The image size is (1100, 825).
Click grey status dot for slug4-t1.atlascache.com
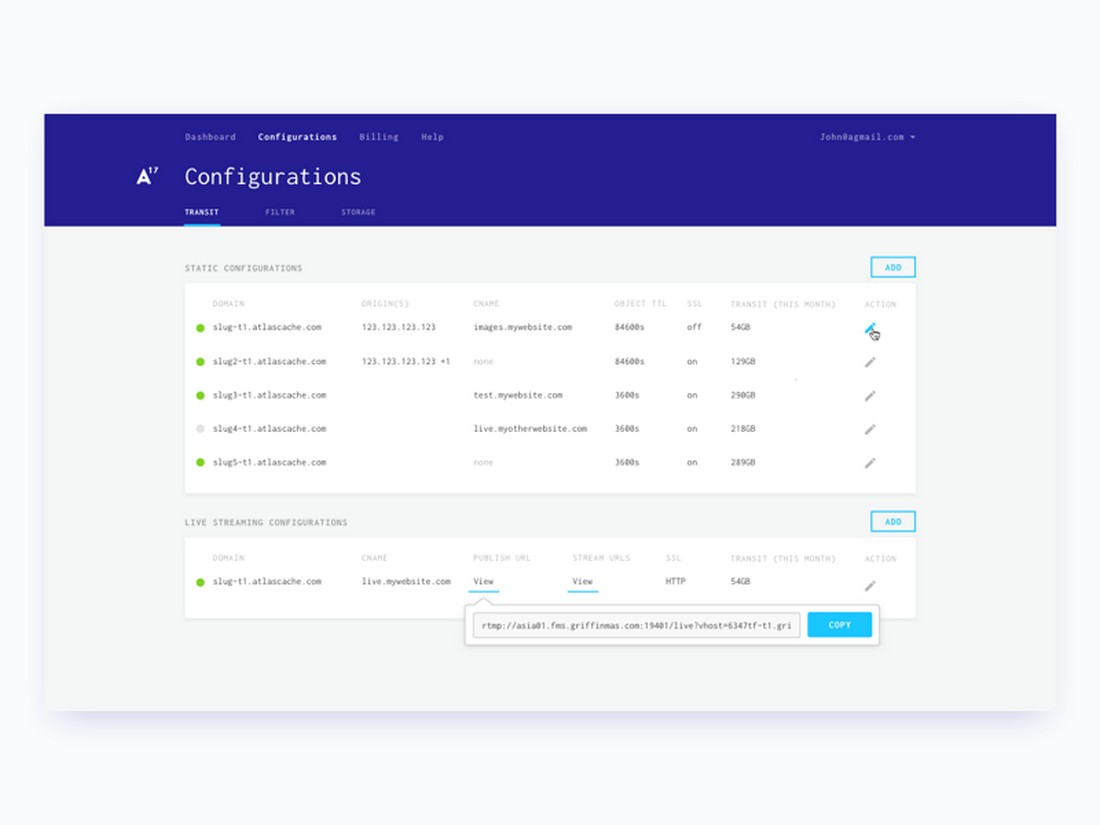(200, 429)
